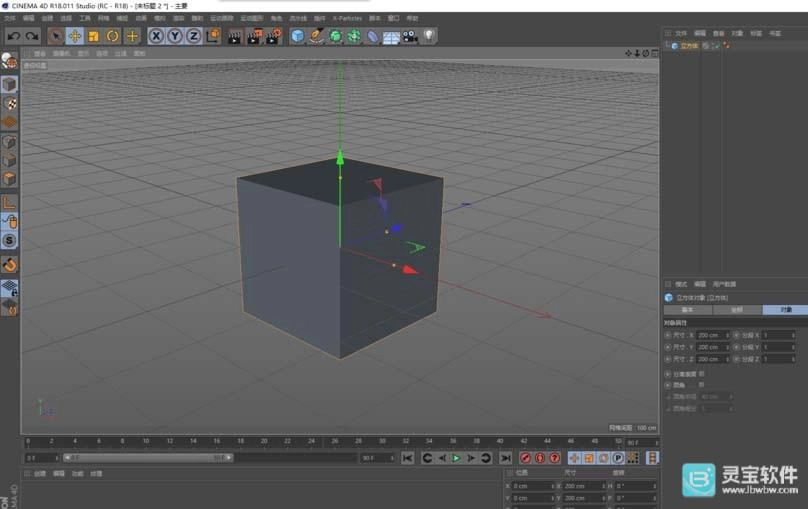808x509 pixels.
Task: Activate the Scale tool
Action: (x=93, y=36)
